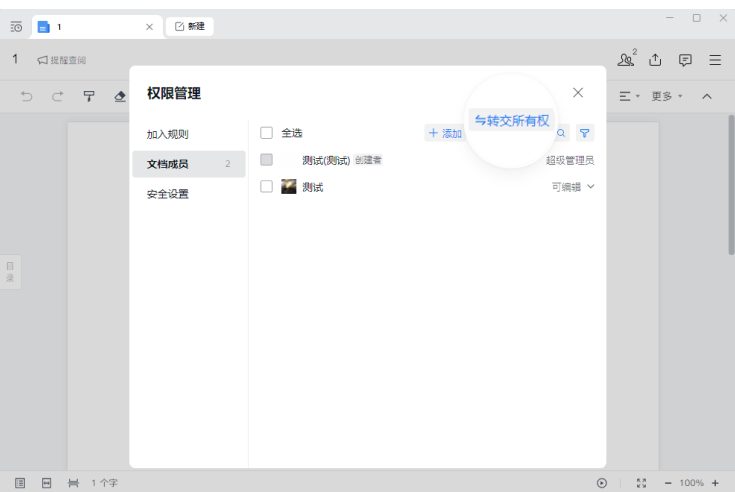Collapse the toolbar with the up chevron

click(707, 96)
